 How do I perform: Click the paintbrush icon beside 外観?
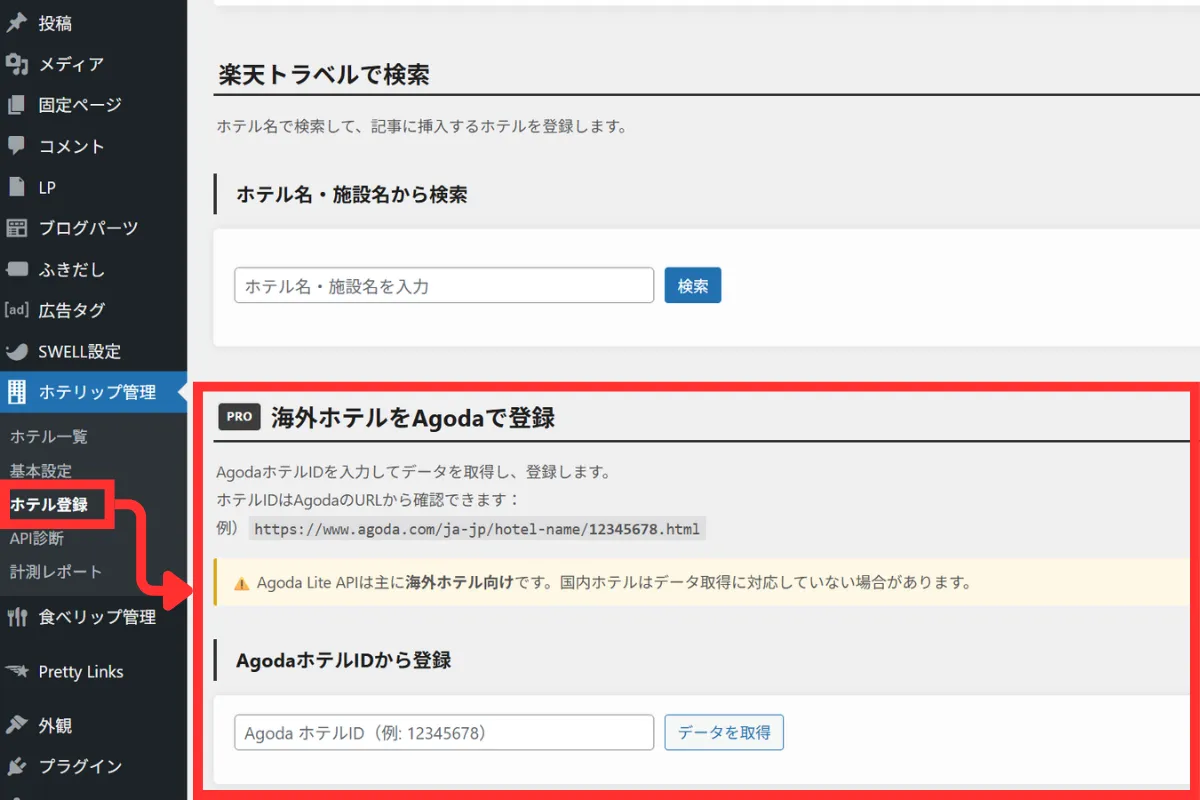(16, 726)
